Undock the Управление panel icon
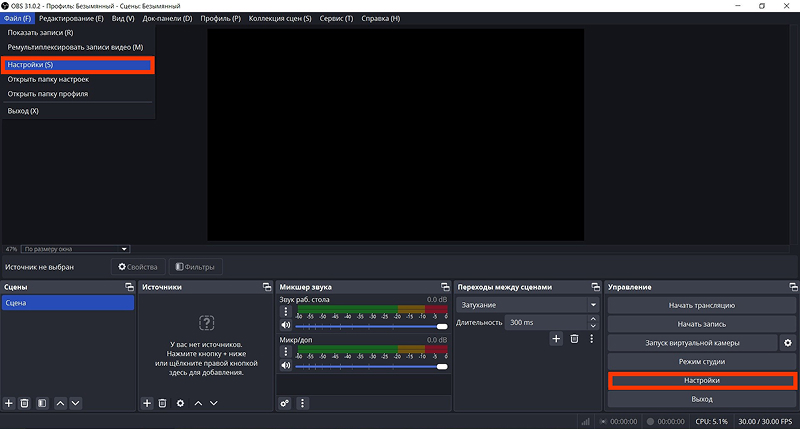 (x=793, y=287)
